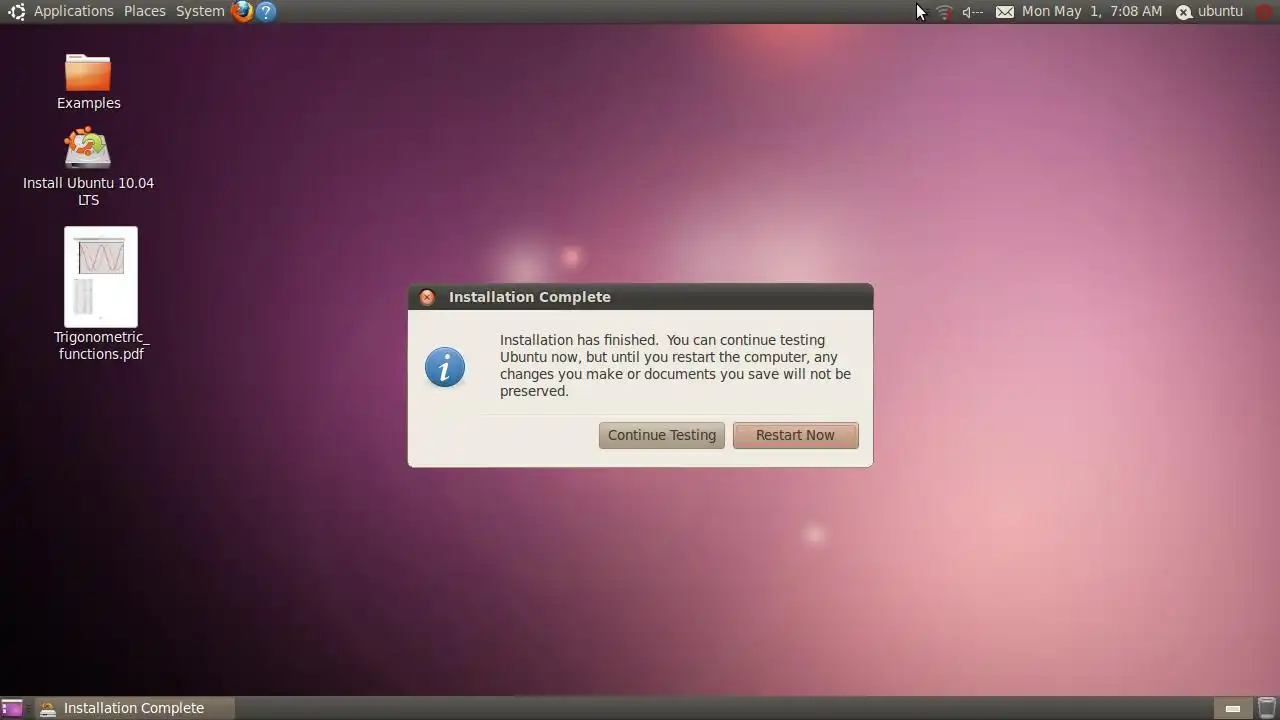The height and width of the screenshot is (720, 1280).
Task: Click the Installation Complete title bar
Action: tap(640, 297)
